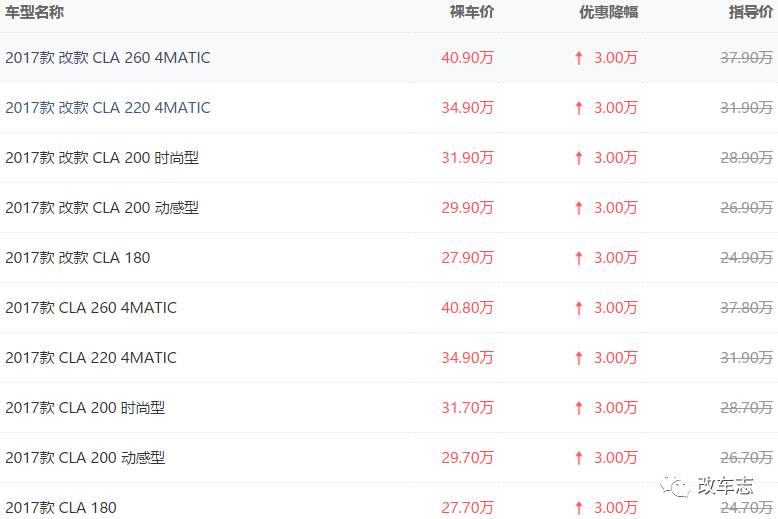The width and height of the screenshot is (778, 519).
Task: Open 2017款 改款 CLA 200 动感型 model
Action: click(102, 208)
